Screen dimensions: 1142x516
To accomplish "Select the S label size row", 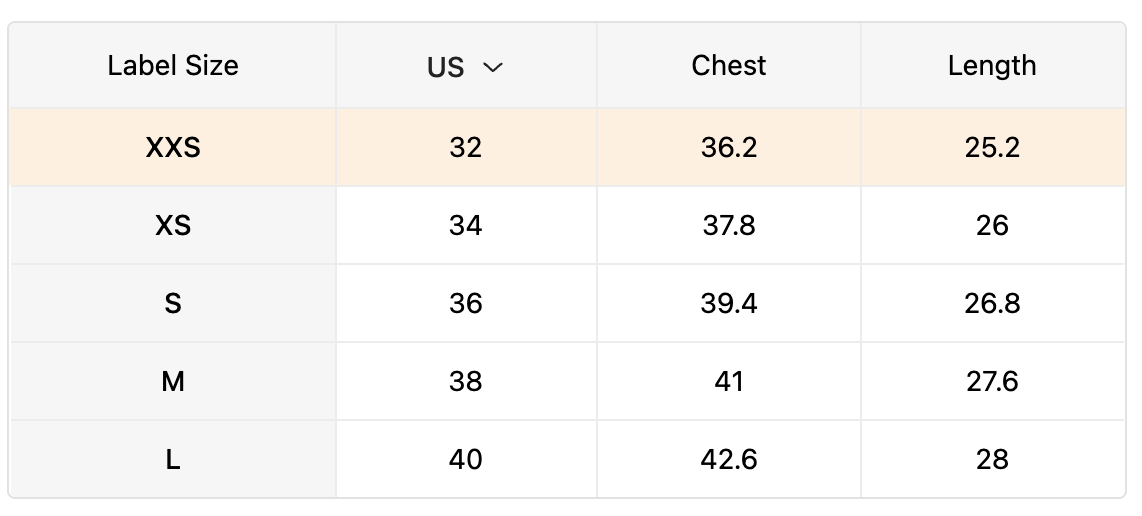I will pos(173,304).
